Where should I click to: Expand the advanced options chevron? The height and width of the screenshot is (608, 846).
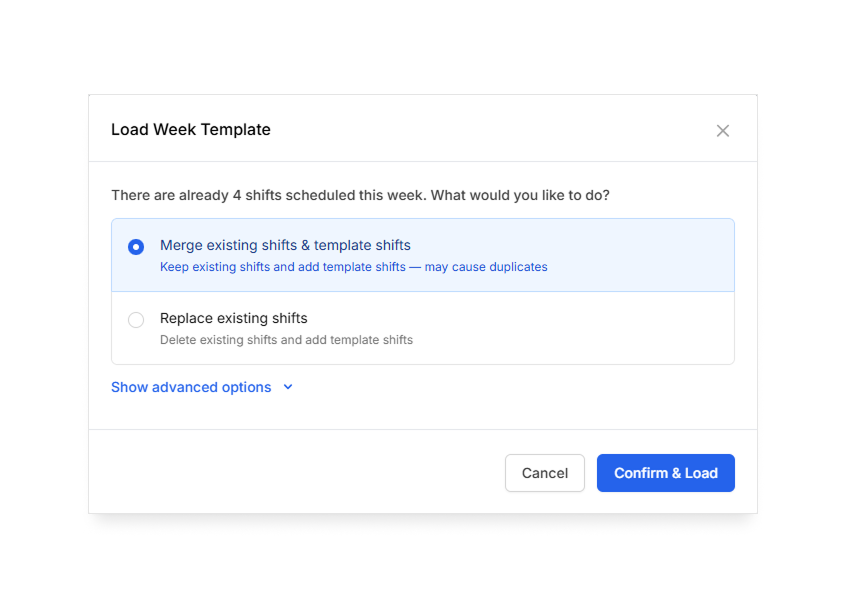[x=288, y=387]
